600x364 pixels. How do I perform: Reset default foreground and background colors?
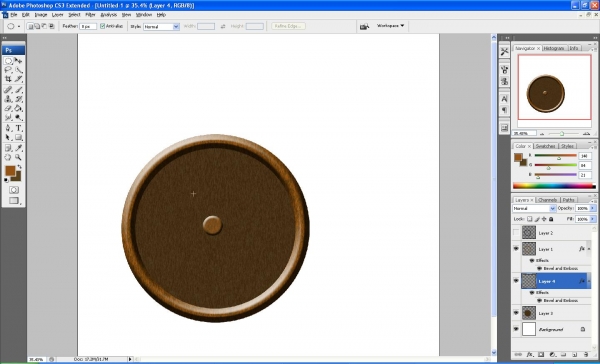pos(7,180)
